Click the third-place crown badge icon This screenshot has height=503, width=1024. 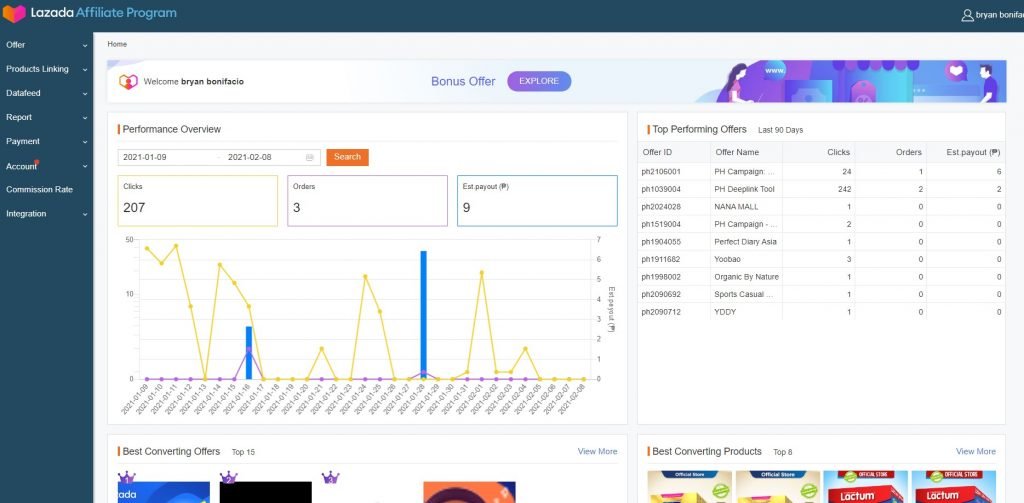tap(330, 478)
